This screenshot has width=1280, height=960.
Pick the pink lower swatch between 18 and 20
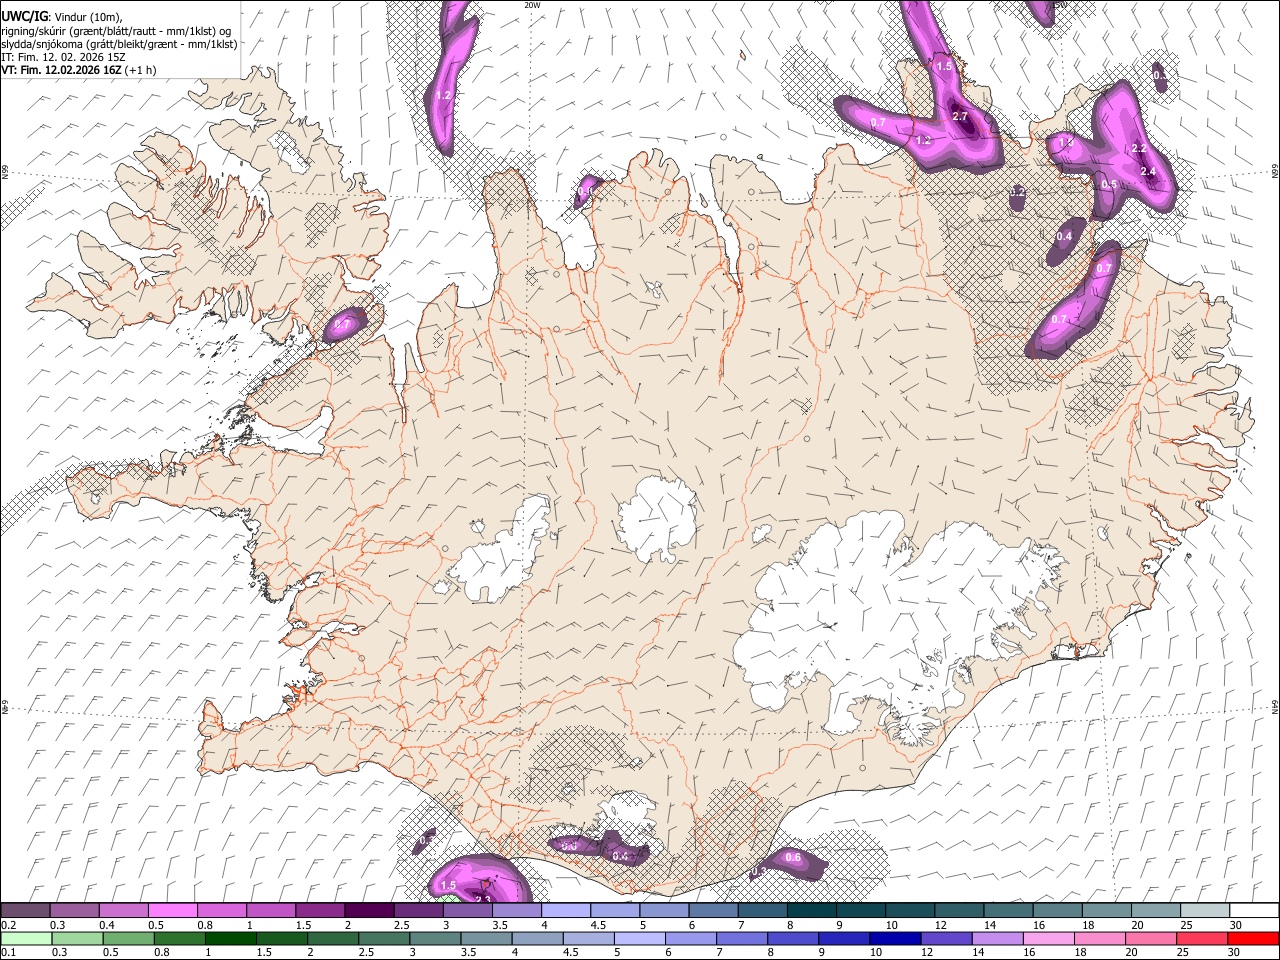[x=1099, y=938]
